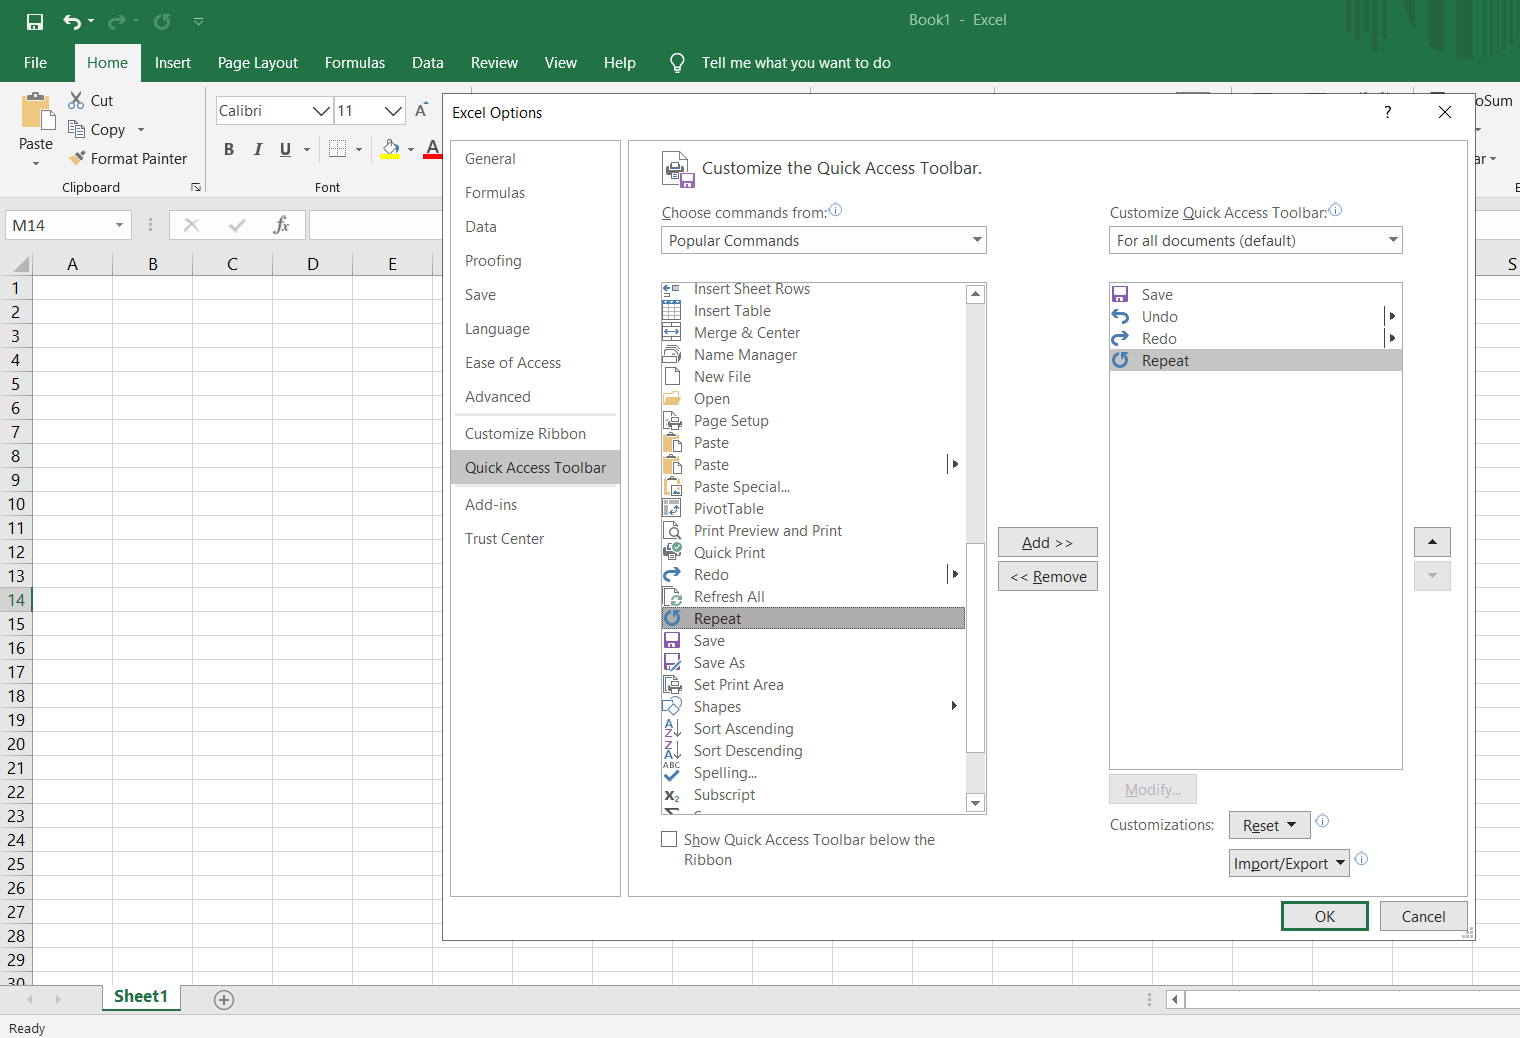This screenshot has height=1038, width=1520.
Task: Select the Spelling command in the list
Action: 725,772
